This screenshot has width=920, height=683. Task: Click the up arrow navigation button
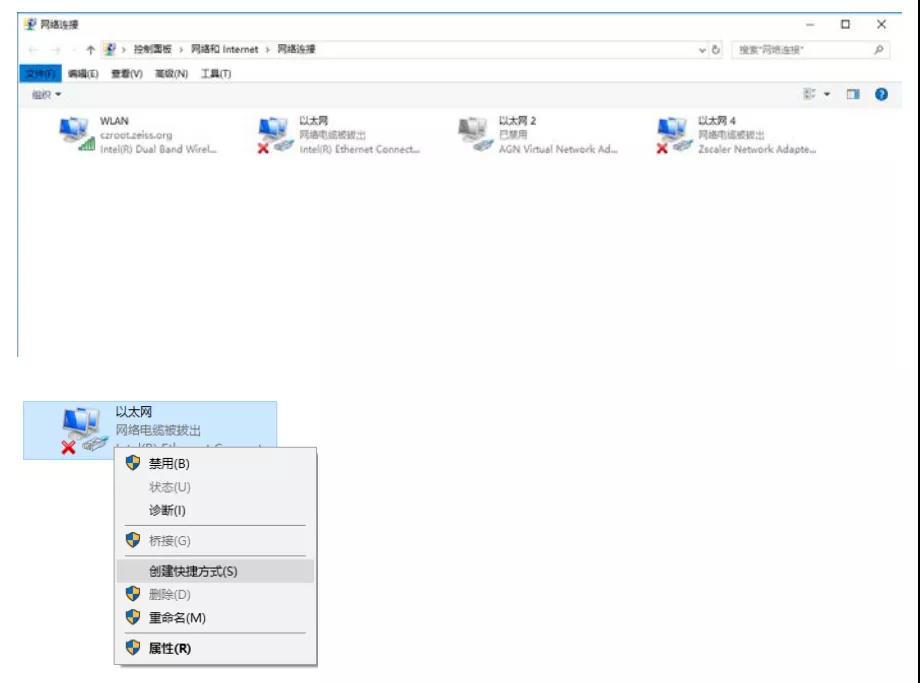90,50
